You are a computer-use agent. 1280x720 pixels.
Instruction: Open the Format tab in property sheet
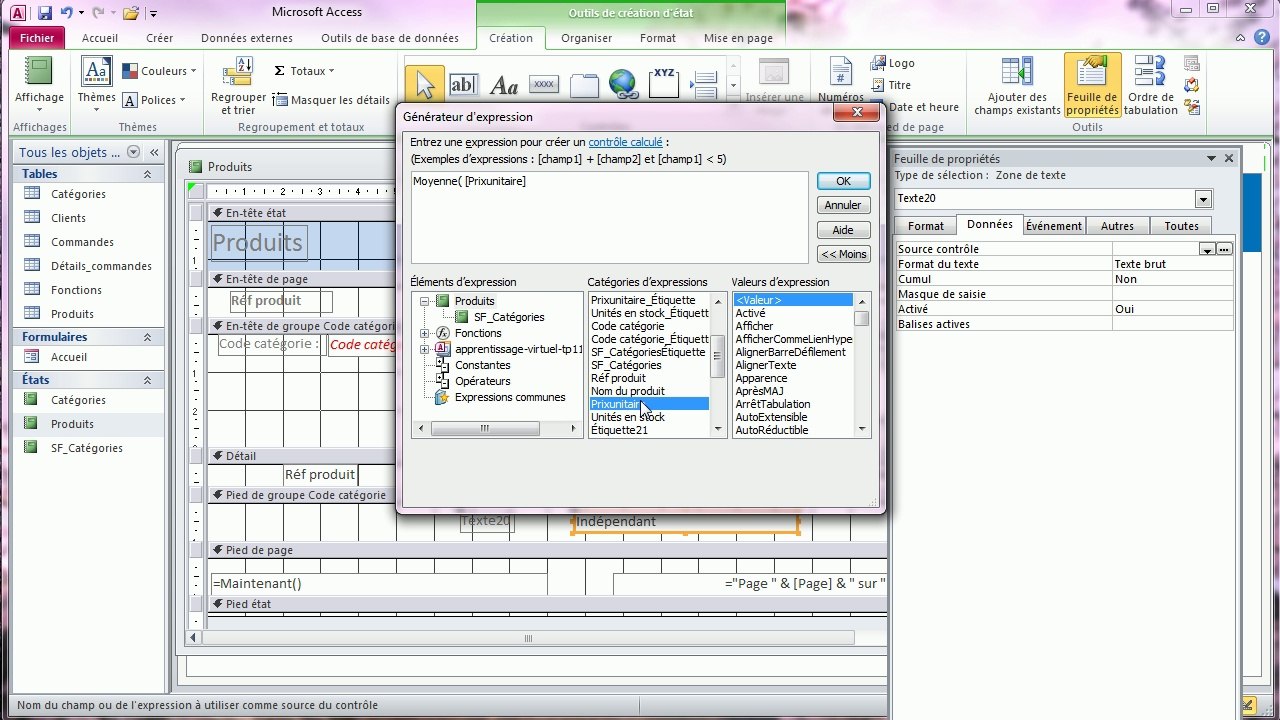click(926, 226)
